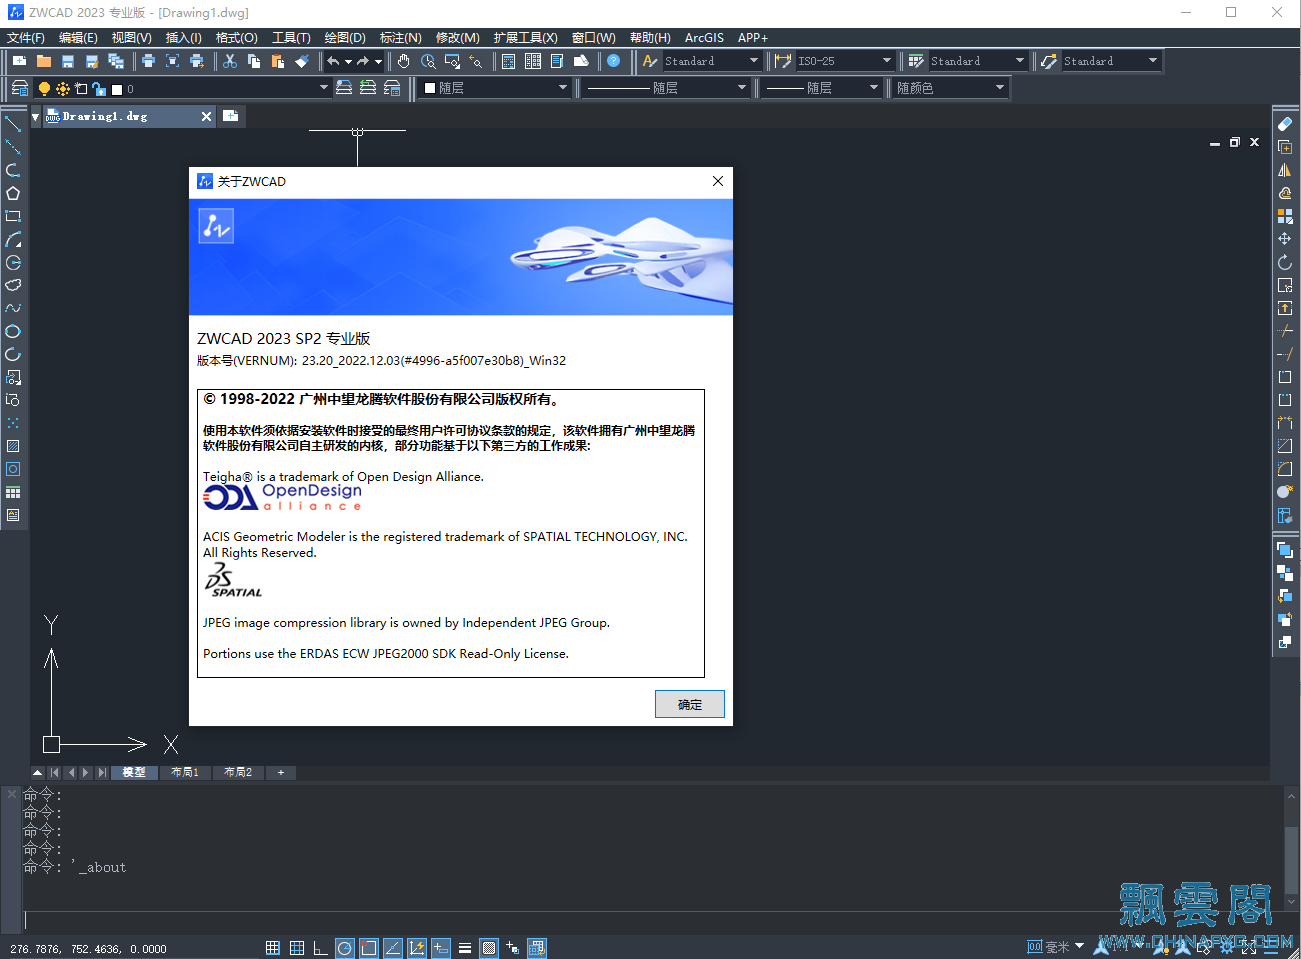The image size is (1301, 959).
Task: Select the Rotate tool in the Modify toolbar
Action: [x=1285, y=262]
